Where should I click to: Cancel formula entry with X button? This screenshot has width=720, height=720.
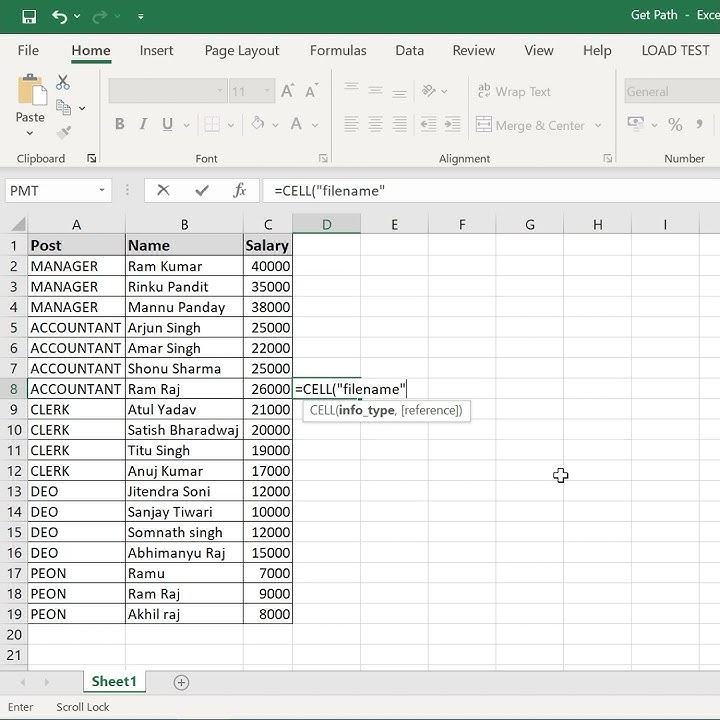pyautogui.click(x=163, y=190)
